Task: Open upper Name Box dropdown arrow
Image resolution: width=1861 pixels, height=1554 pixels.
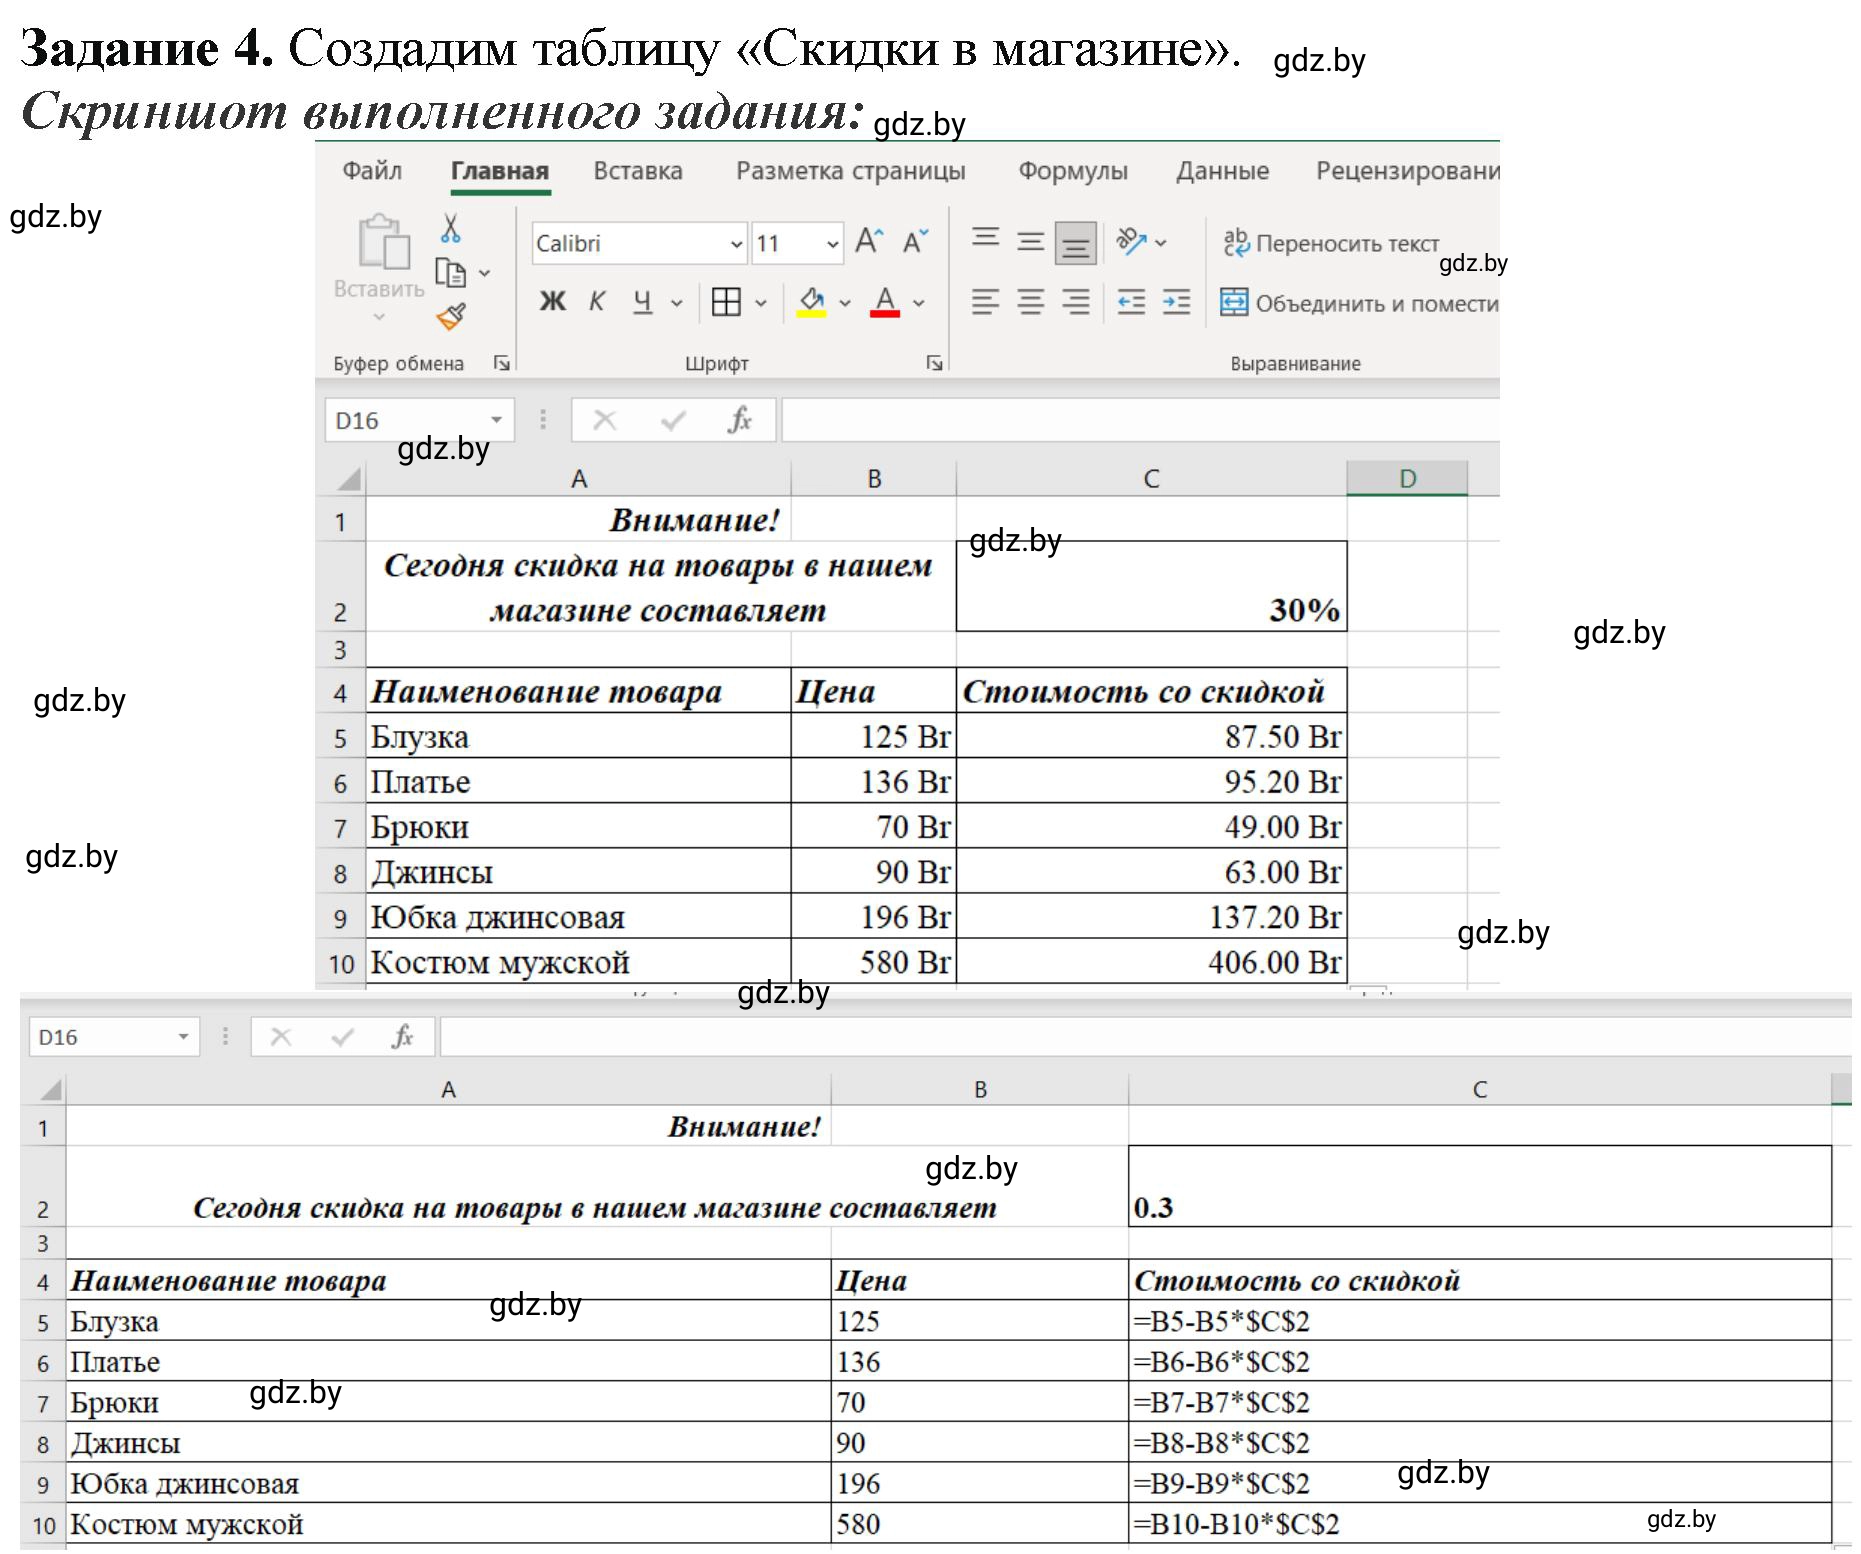Action: click(496, 420)
